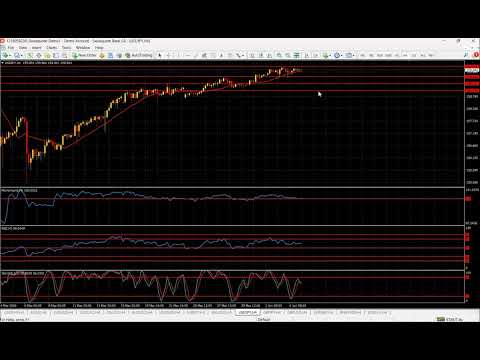Click the chart title dropdown triangle
Viewport: 480px width, 360px height.
(2, 63)
